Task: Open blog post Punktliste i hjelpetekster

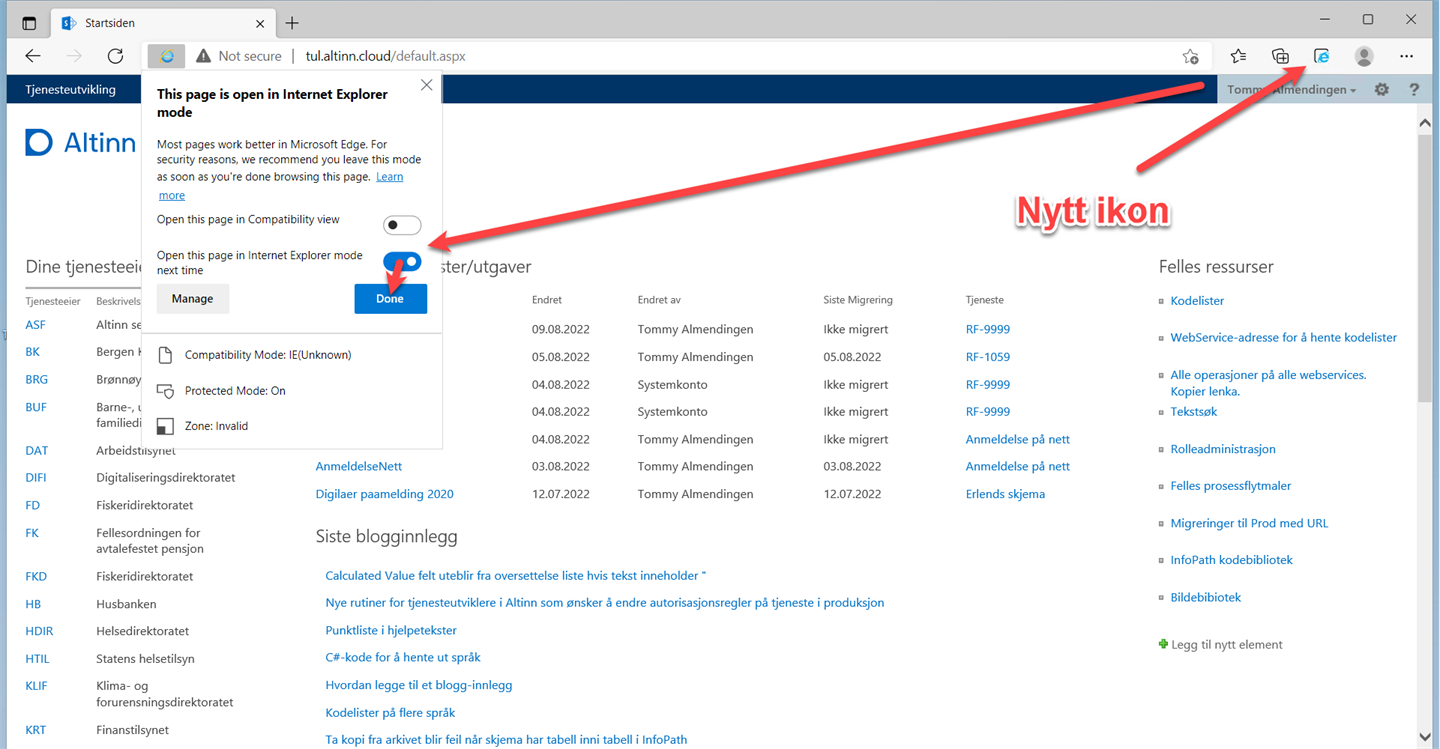Action: pos(391,630)
